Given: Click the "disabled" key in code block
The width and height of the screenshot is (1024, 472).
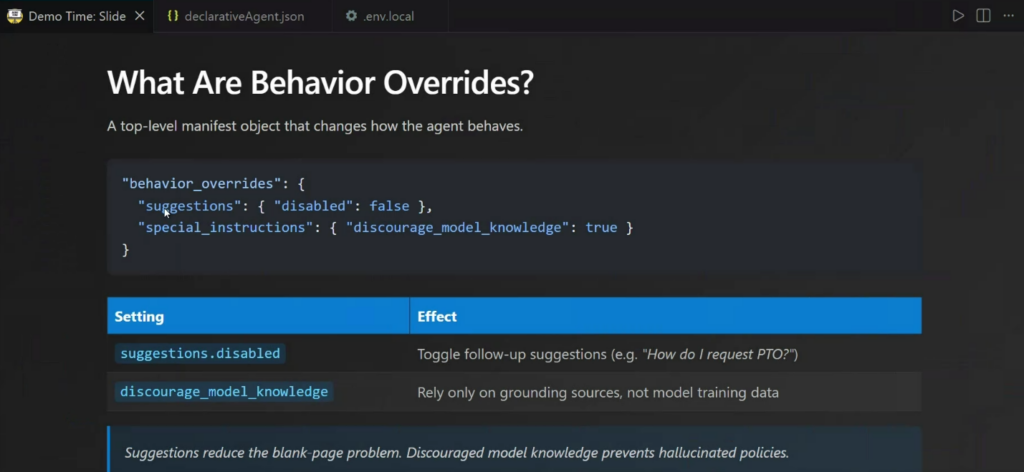Looking at the screenshot, I should pyautogui.click(x=313, y=206).
